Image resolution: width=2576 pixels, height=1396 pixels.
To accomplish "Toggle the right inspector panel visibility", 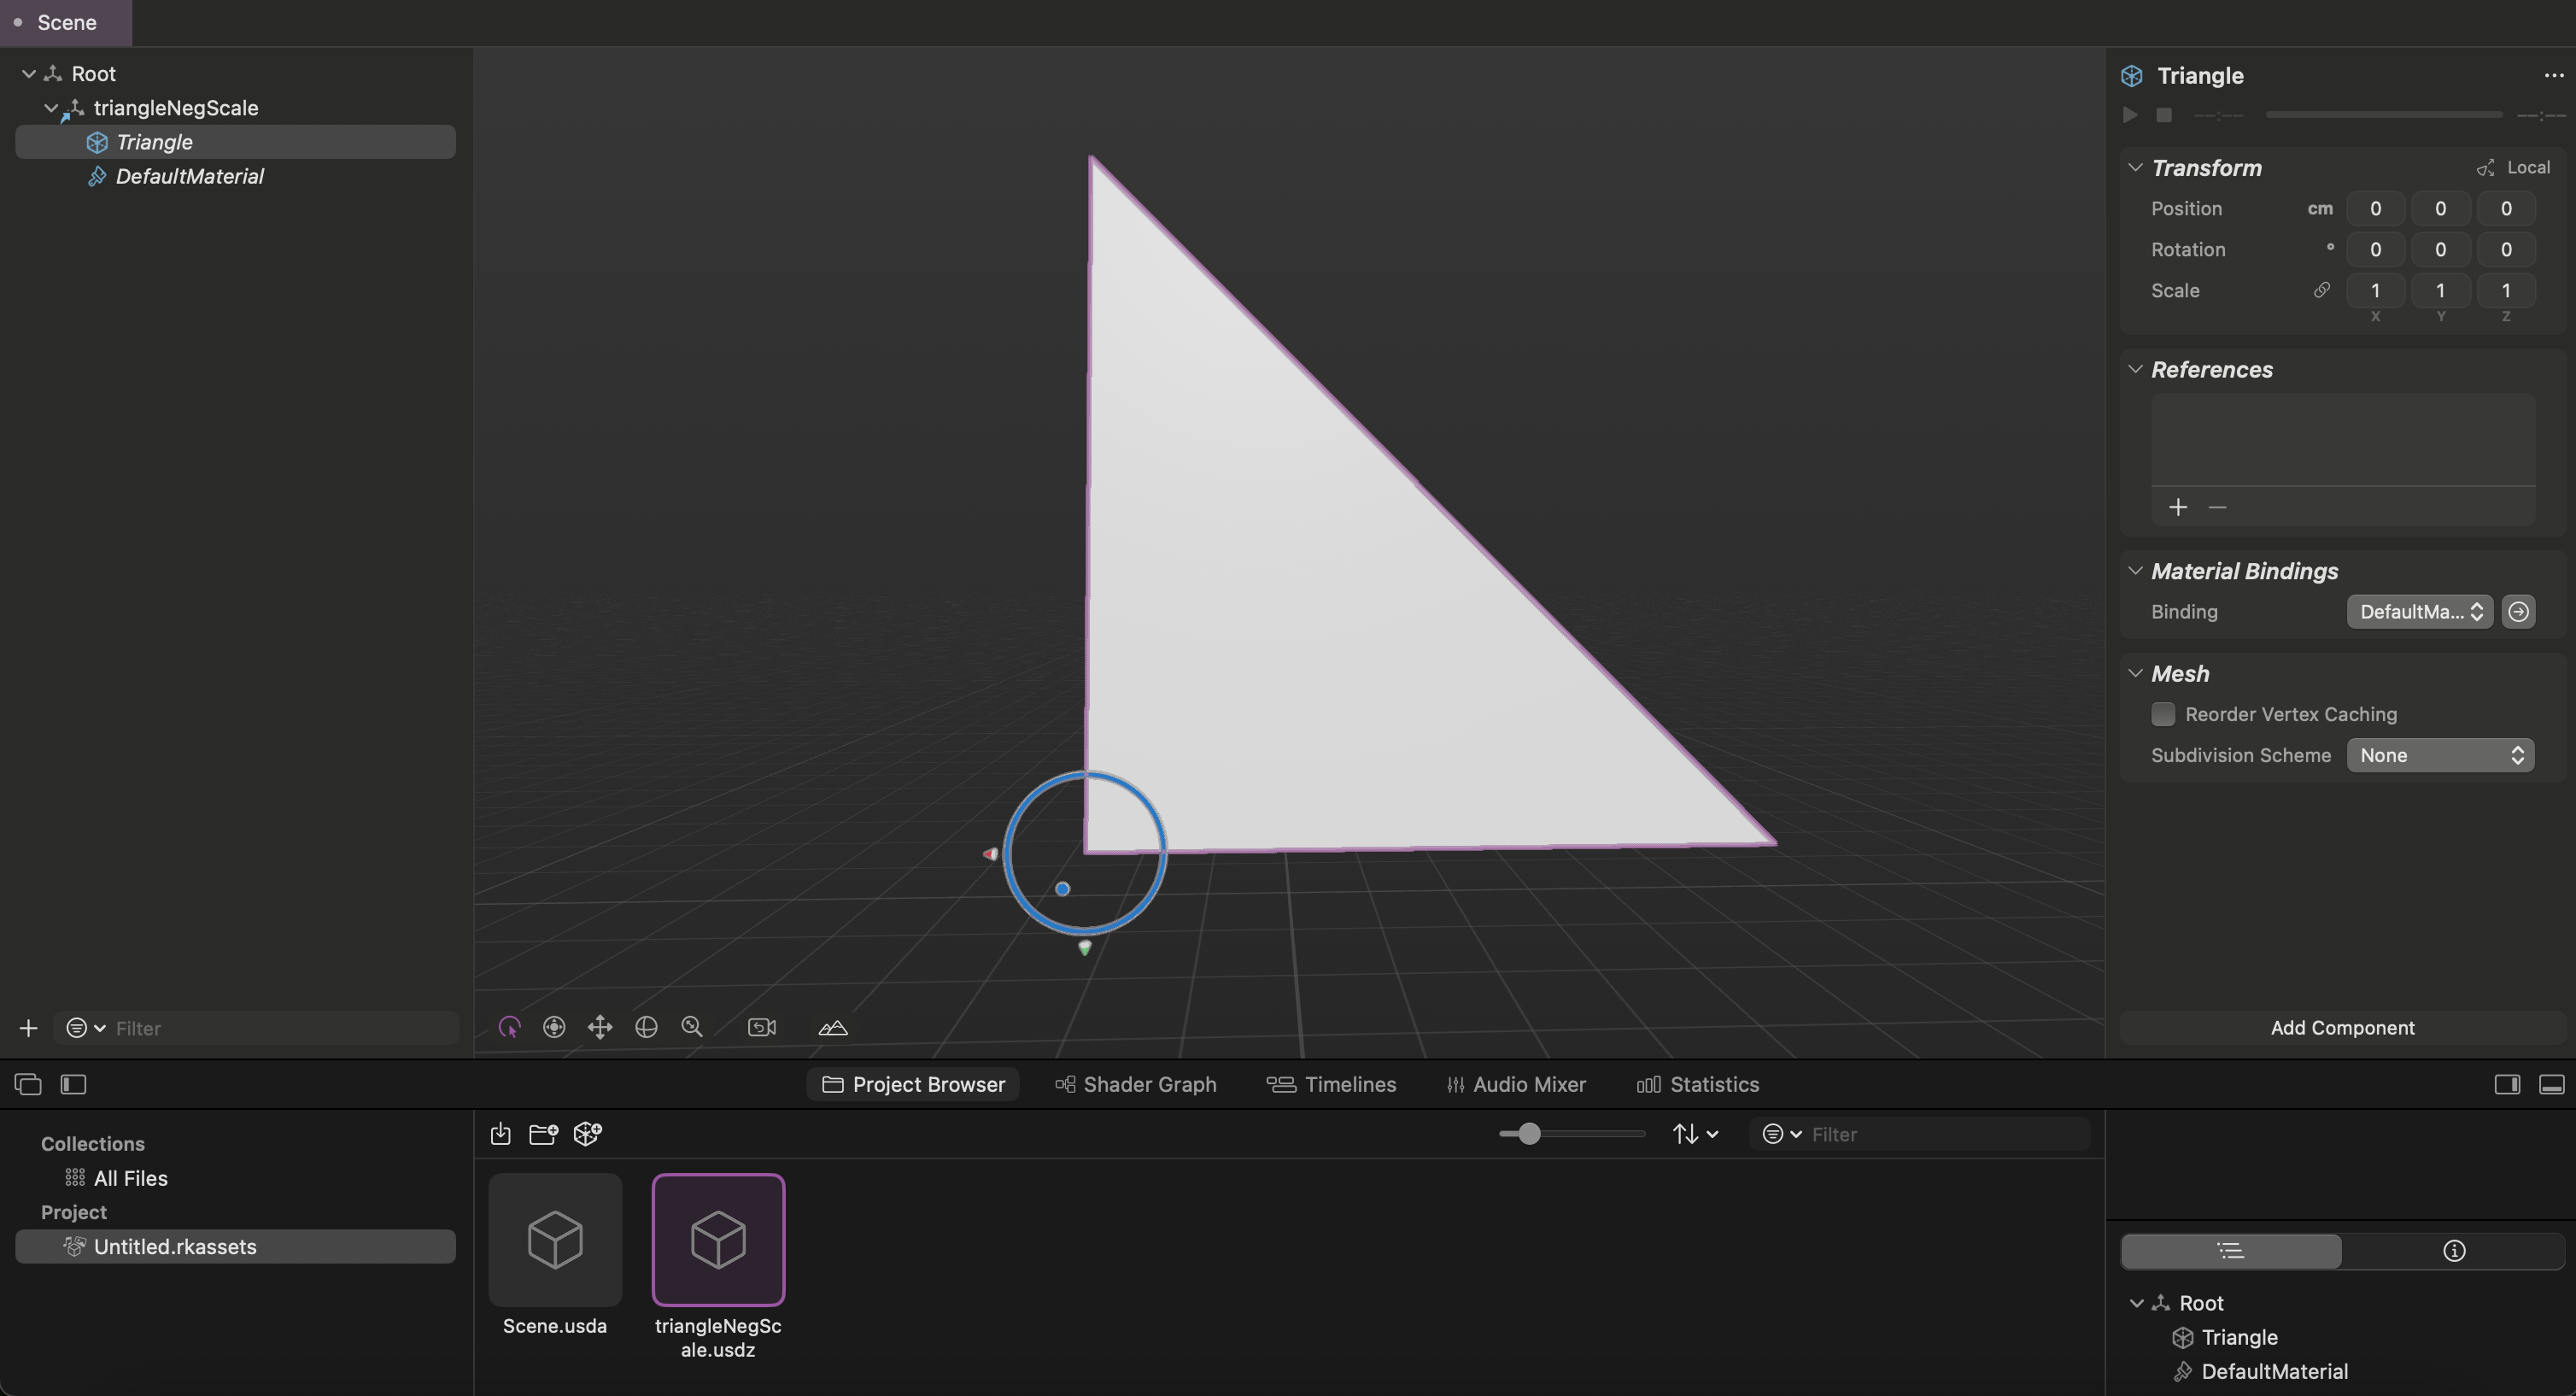I will (2507, 1084).
